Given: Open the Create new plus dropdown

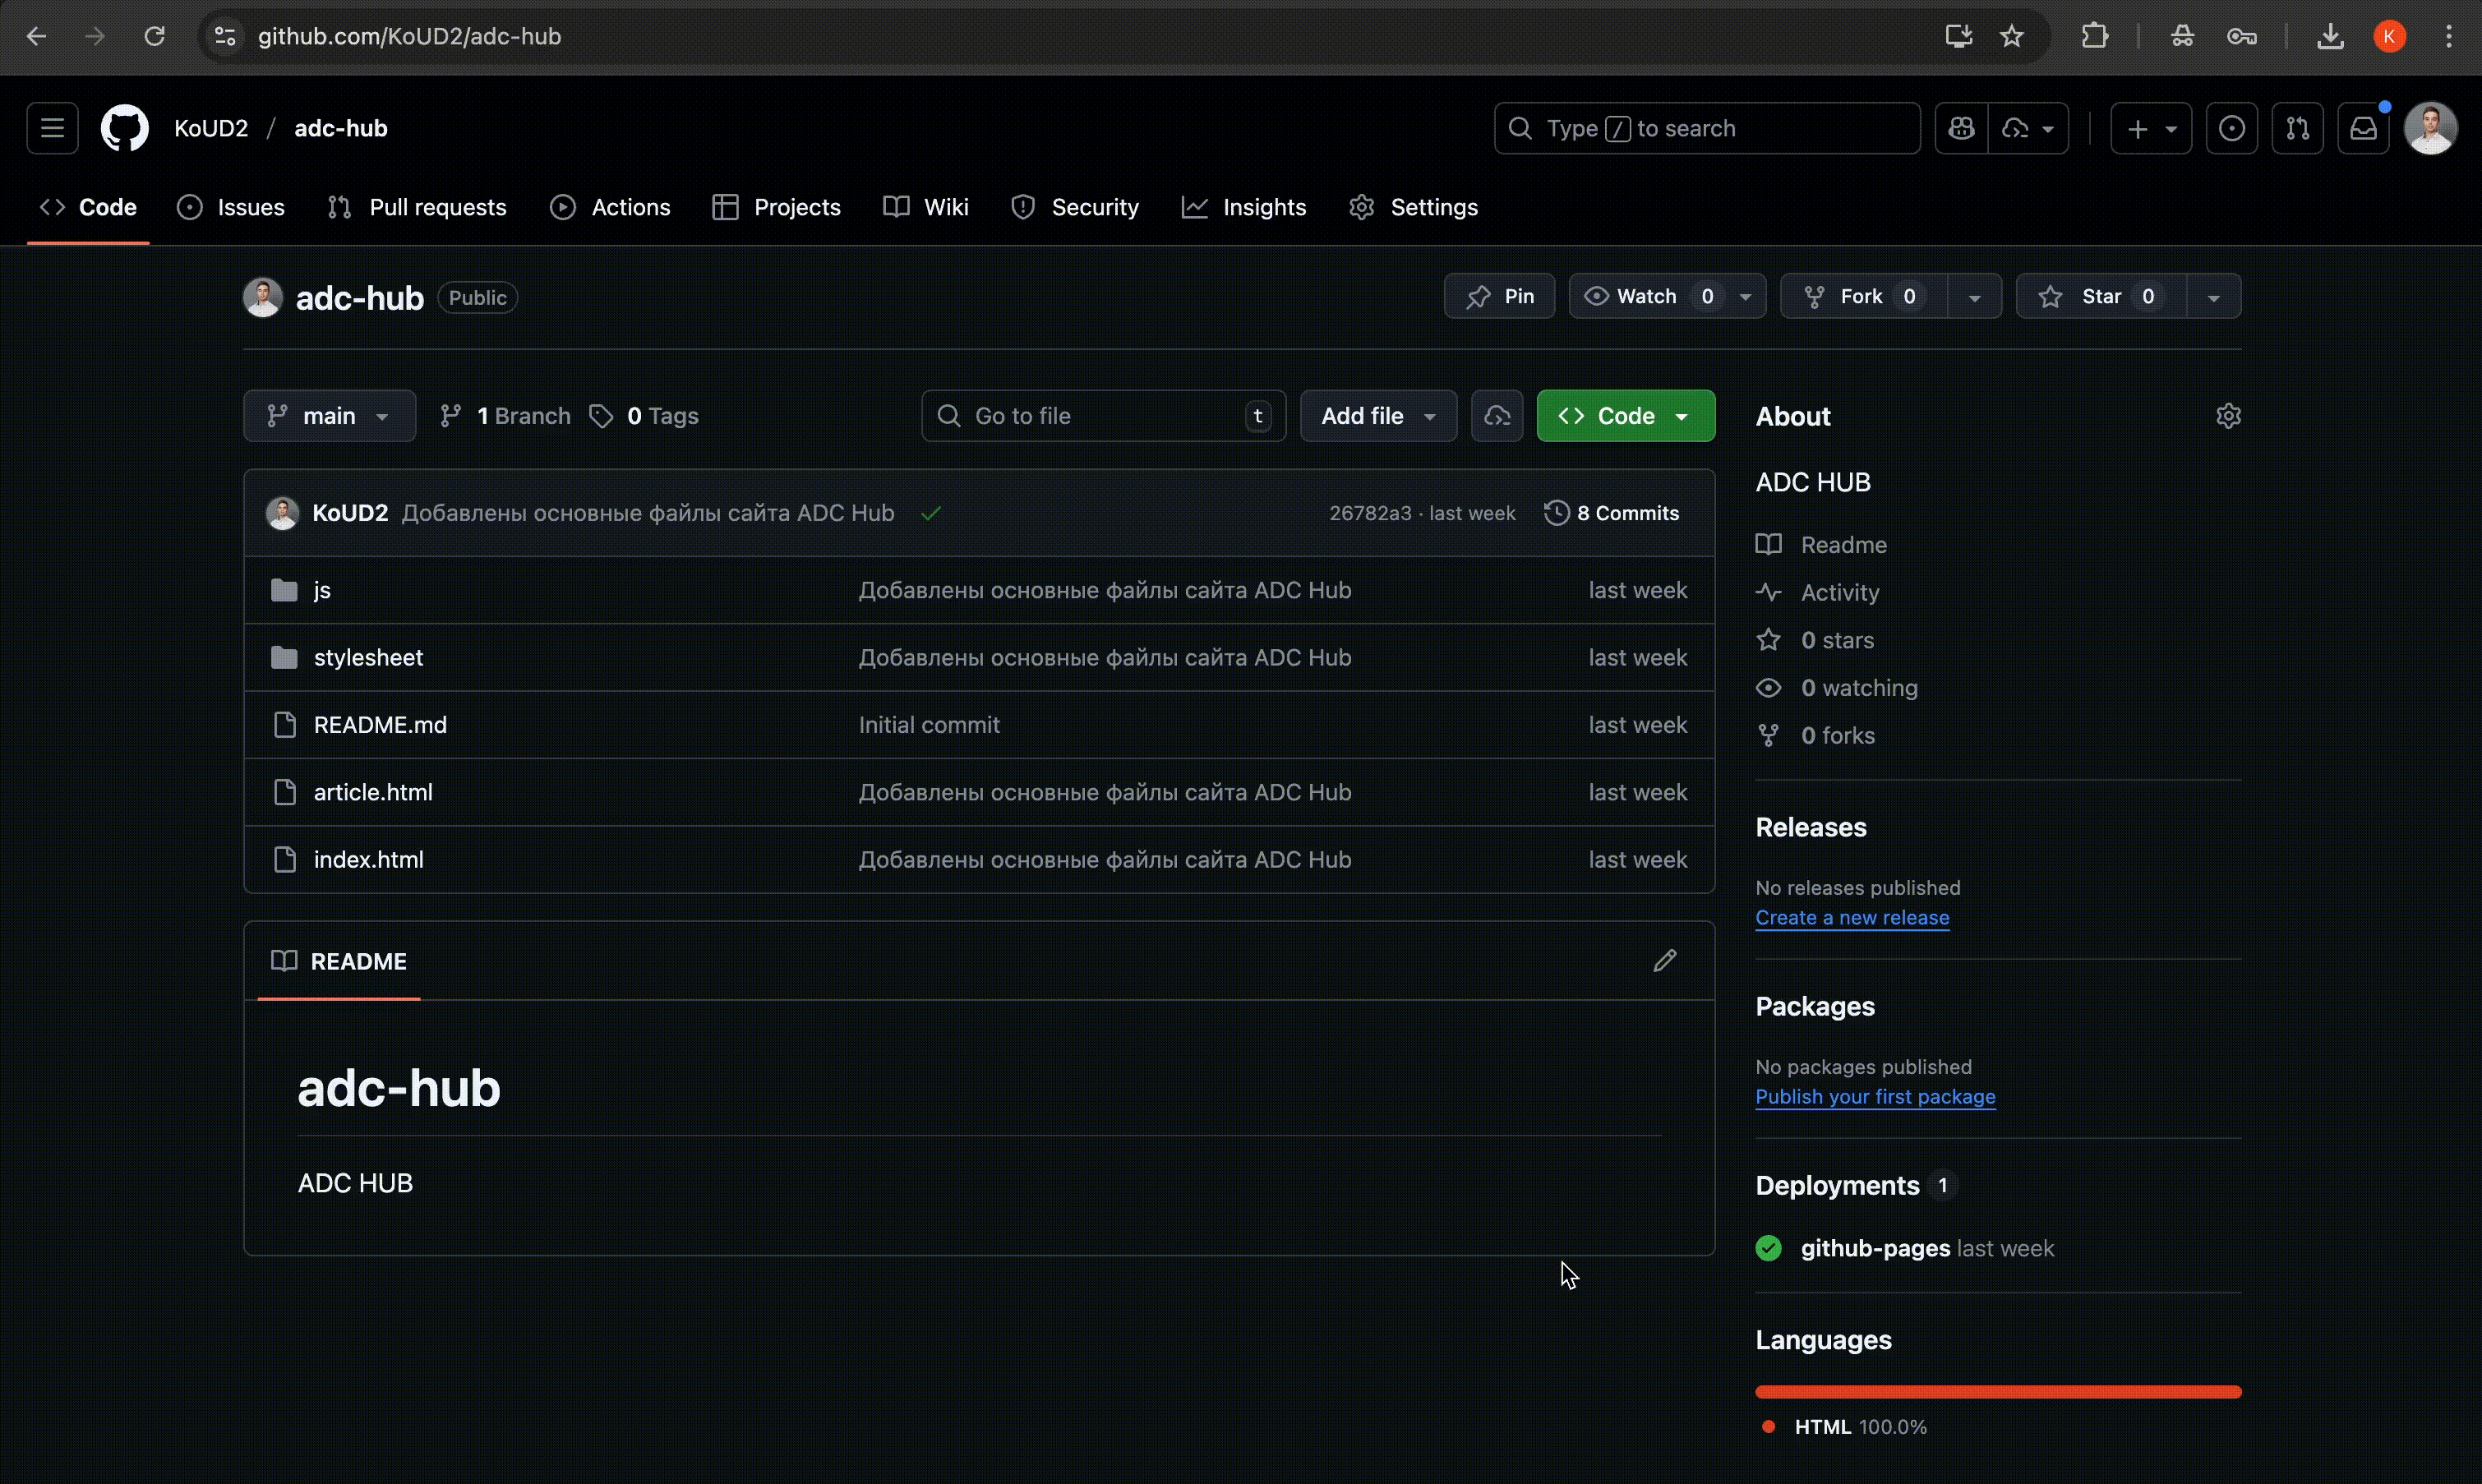Looking at the screenshot, I should click(2151, 128).
